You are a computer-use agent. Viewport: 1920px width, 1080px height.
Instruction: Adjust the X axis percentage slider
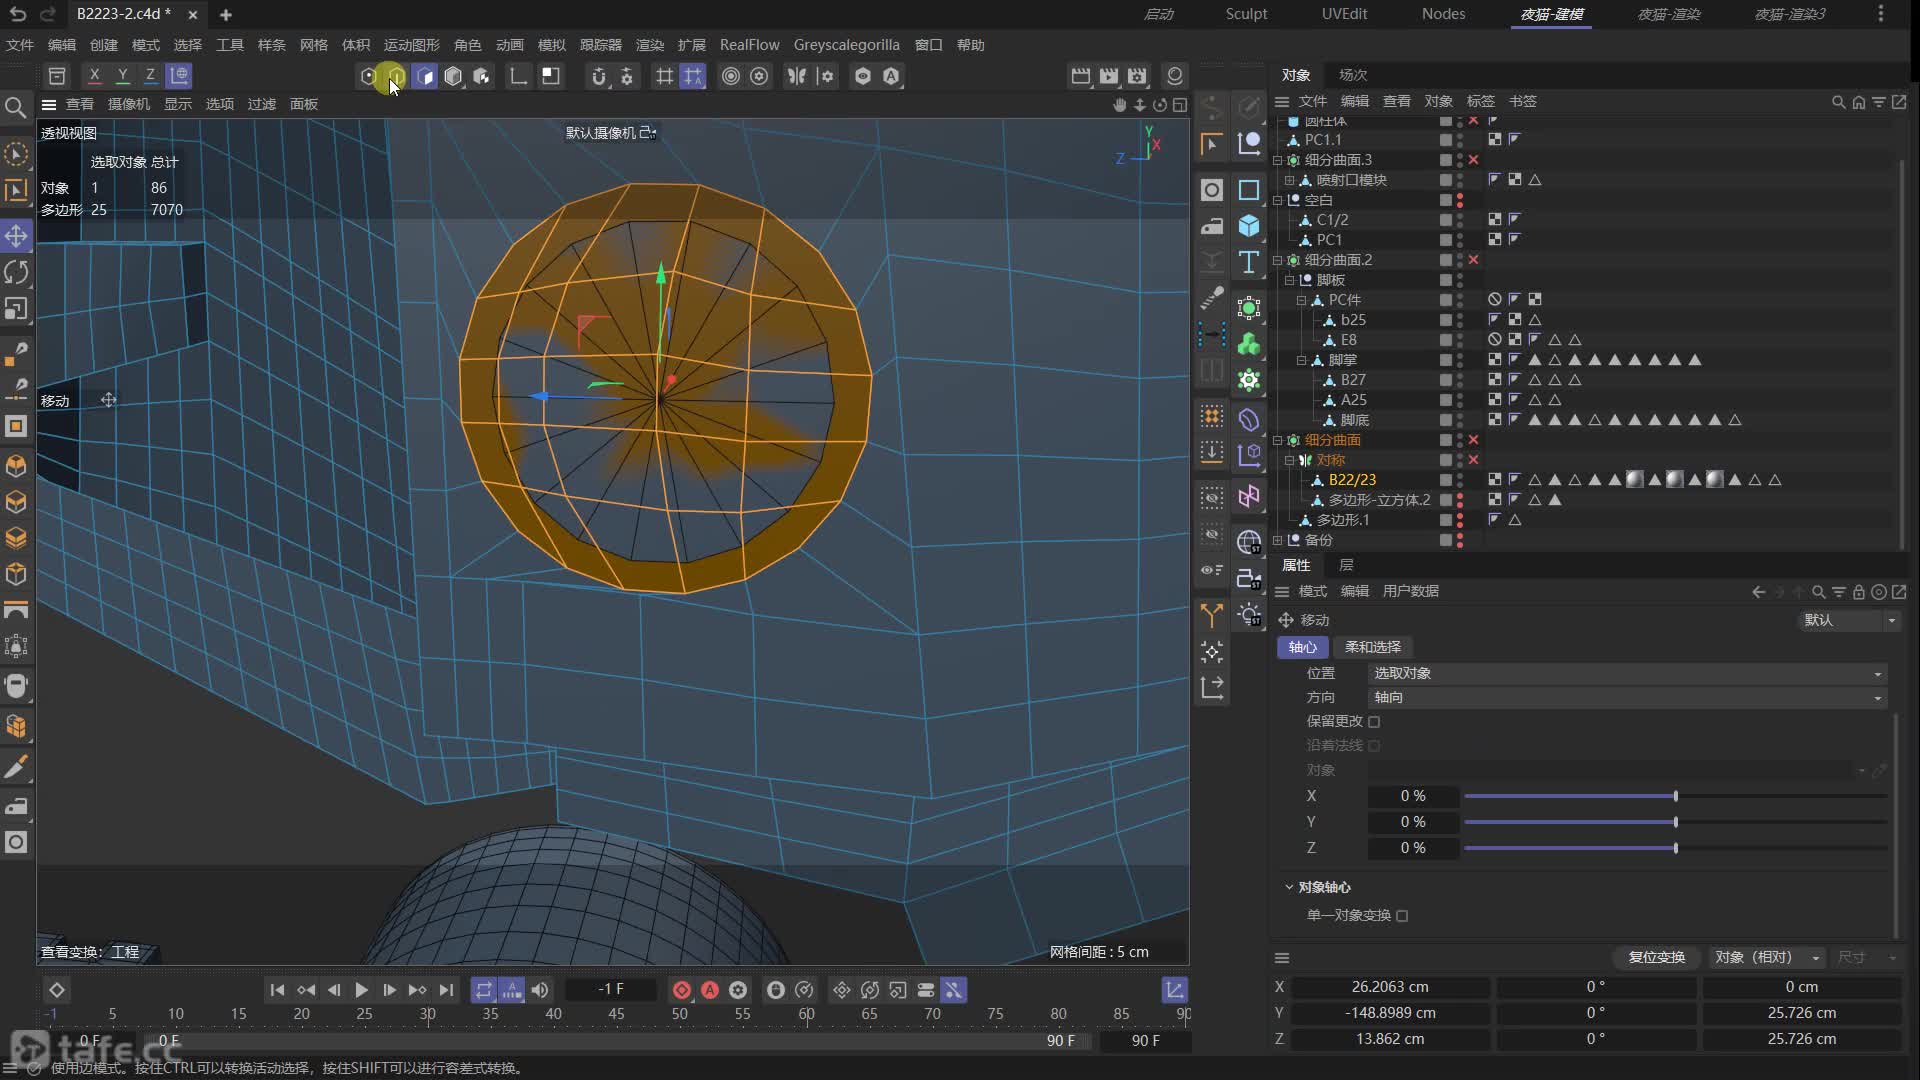pos(1675,796)
